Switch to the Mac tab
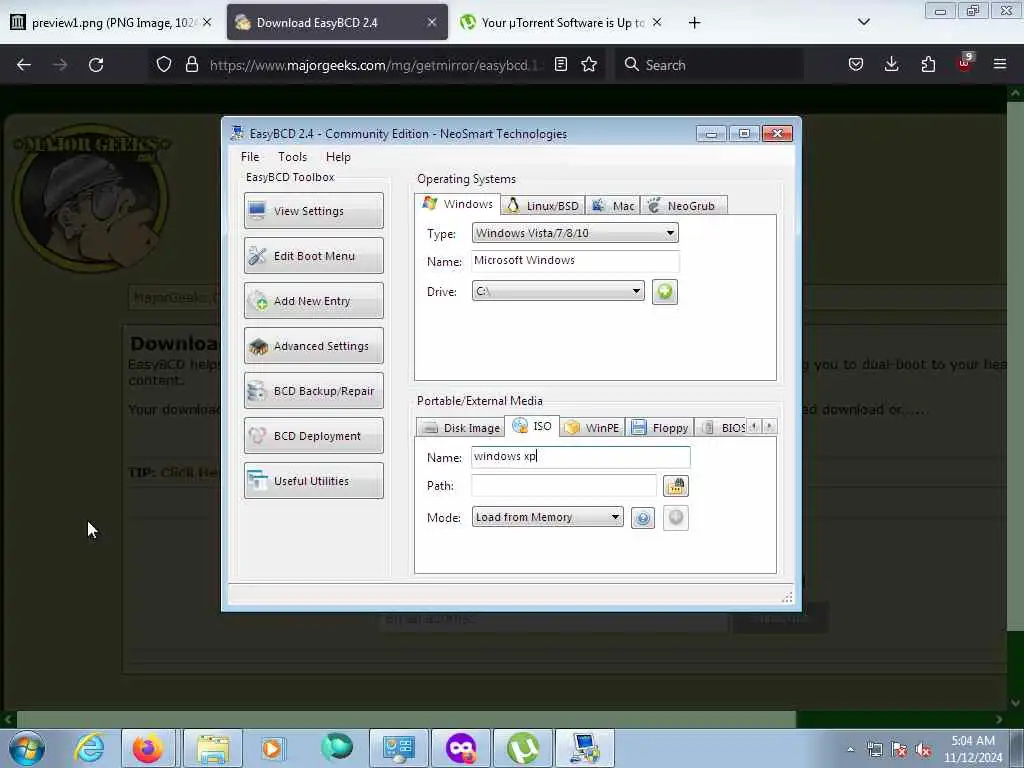The height and width of the screenshot is (768, 1024). [613, 206]
